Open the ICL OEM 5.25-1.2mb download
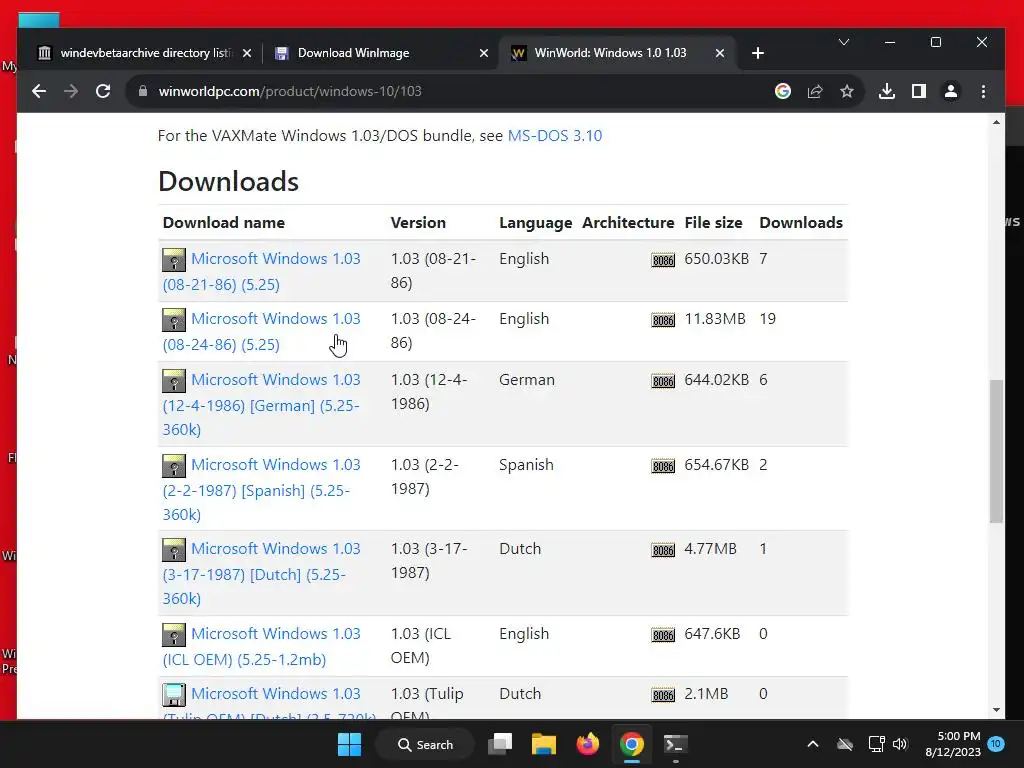 click(x=261, y=647)
